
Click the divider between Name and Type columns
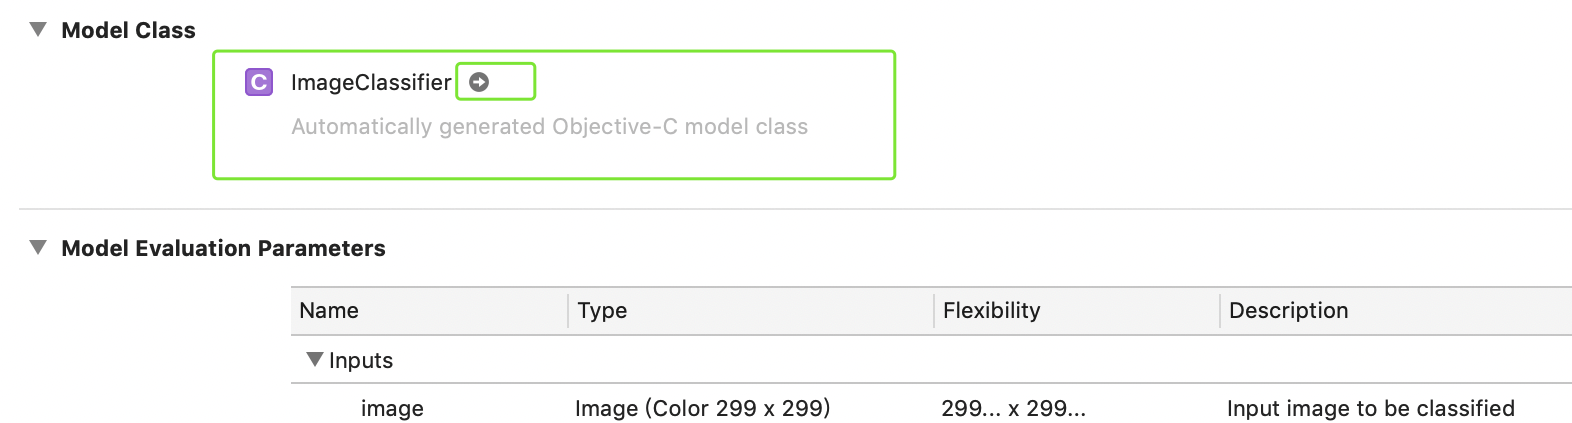click(568, 310)
